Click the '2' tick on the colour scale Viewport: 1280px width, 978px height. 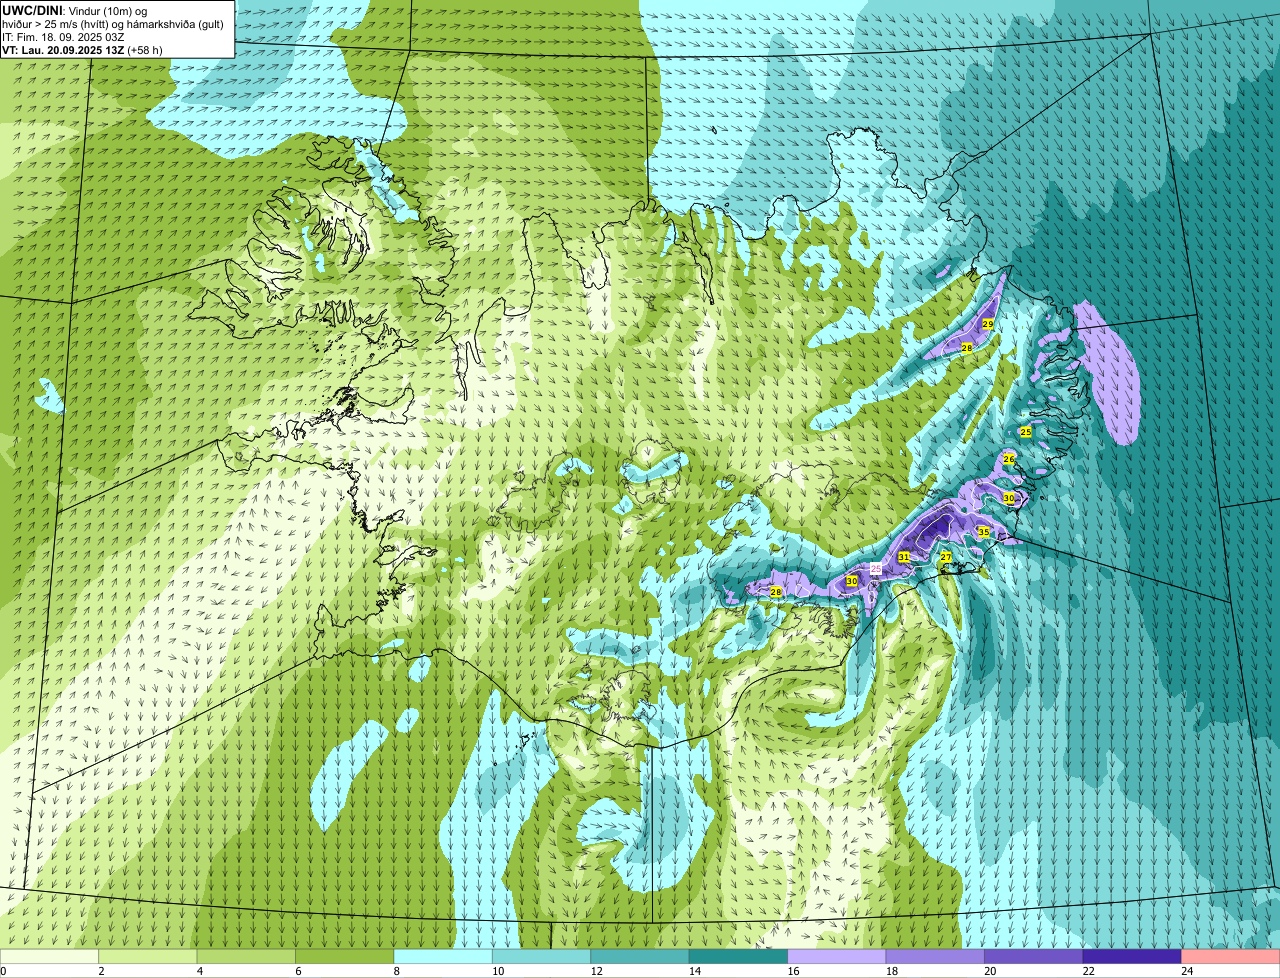[101, 971]
